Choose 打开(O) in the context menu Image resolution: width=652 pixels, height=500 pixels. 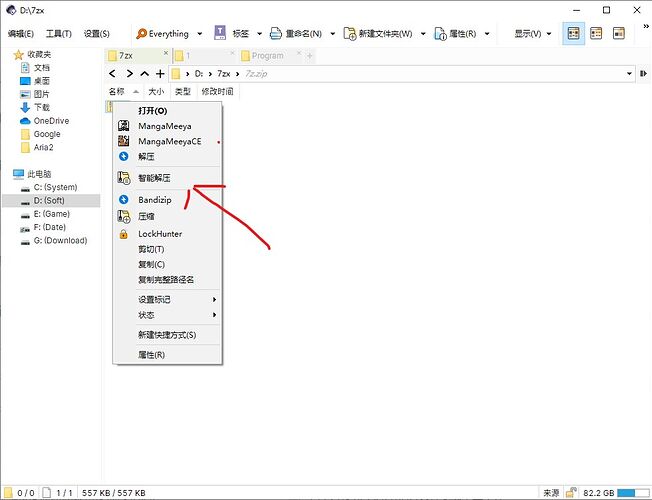coord(167,111)
